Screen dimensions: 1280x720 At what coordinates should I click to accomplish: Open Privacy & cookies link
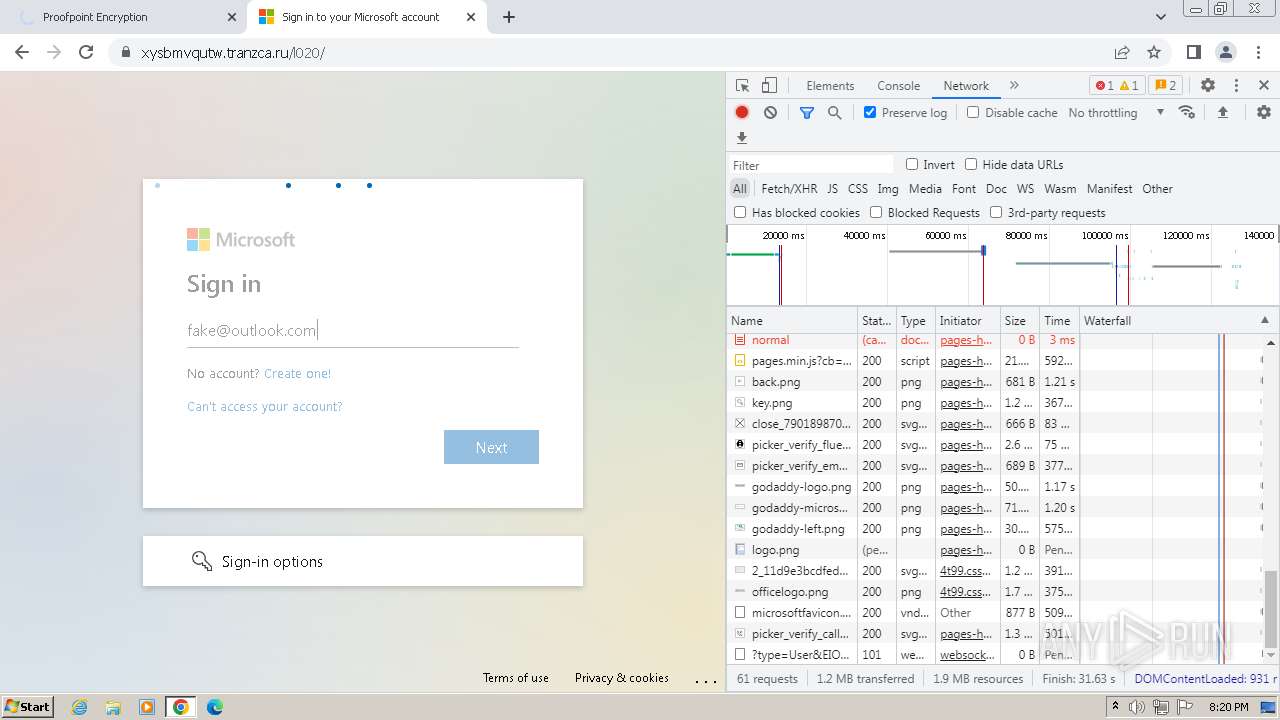tap(622, 678)
